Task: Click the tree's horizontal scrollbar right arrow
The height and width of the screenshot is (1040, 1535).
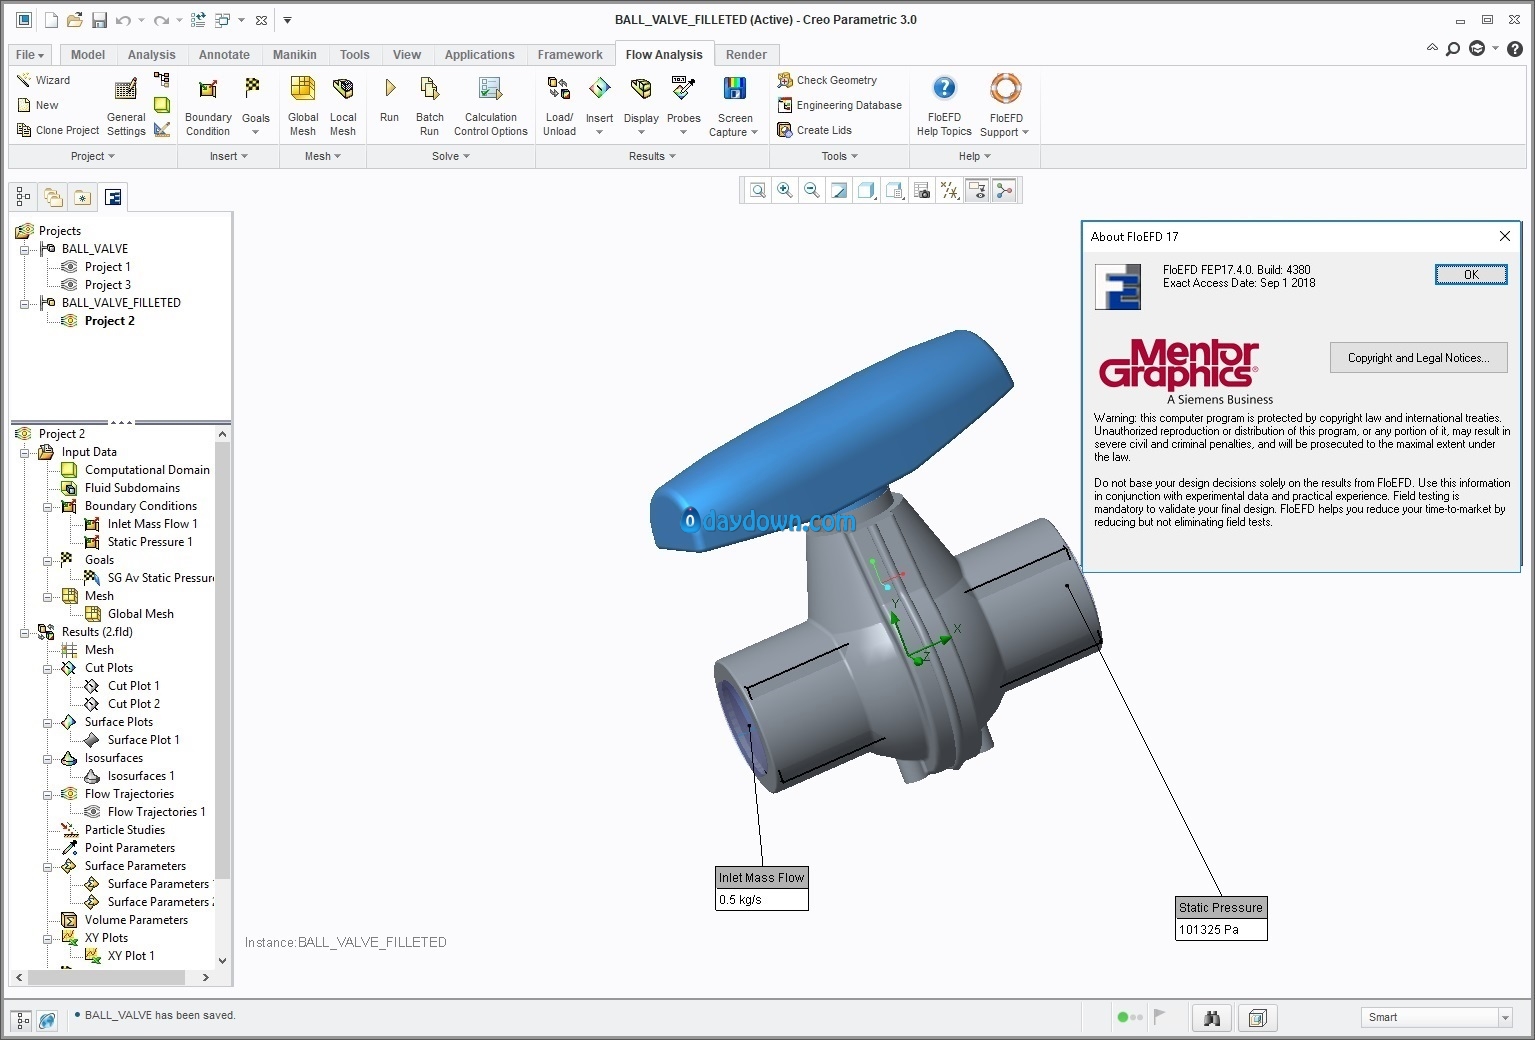Action: click(x=206, y=977)
